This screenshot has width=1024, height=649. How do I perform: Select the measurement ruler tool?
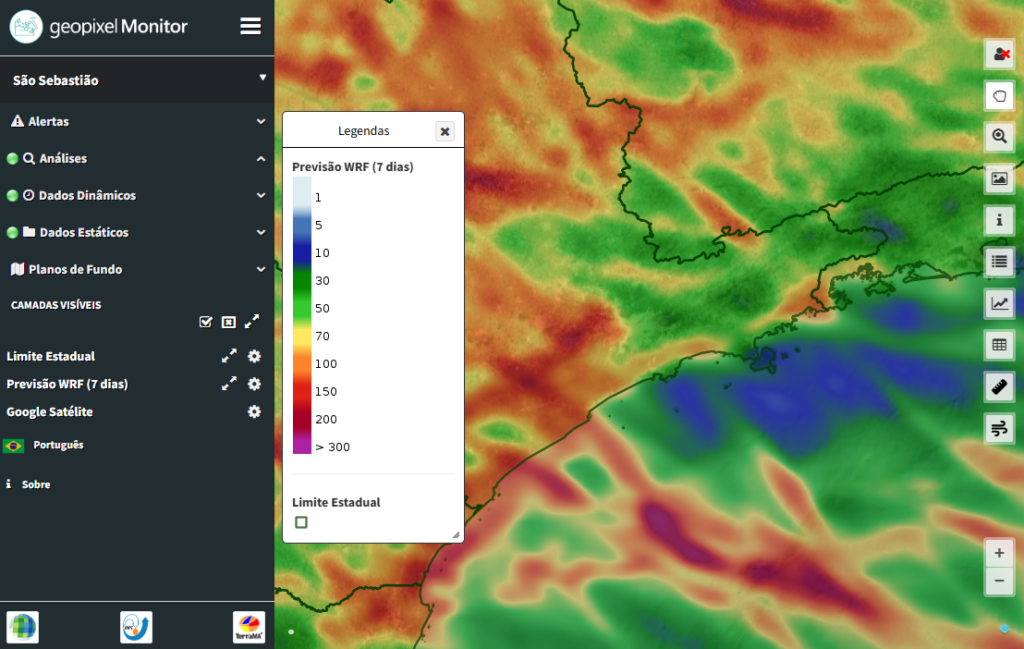(x=999, y=386)
